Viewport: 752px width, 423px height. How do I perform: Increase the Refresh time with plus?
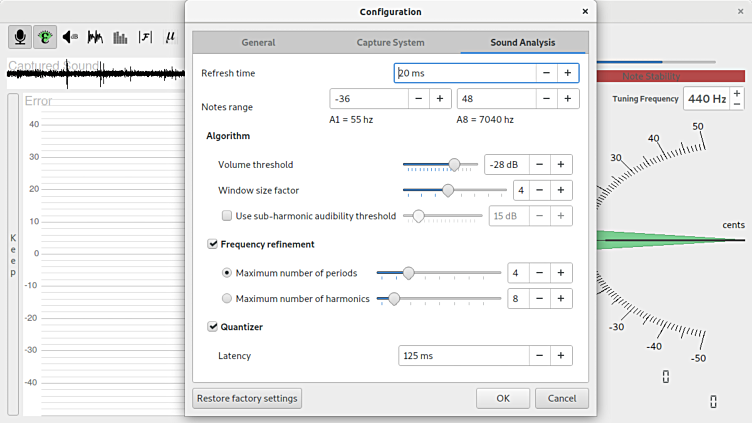[x=567, y=73]
